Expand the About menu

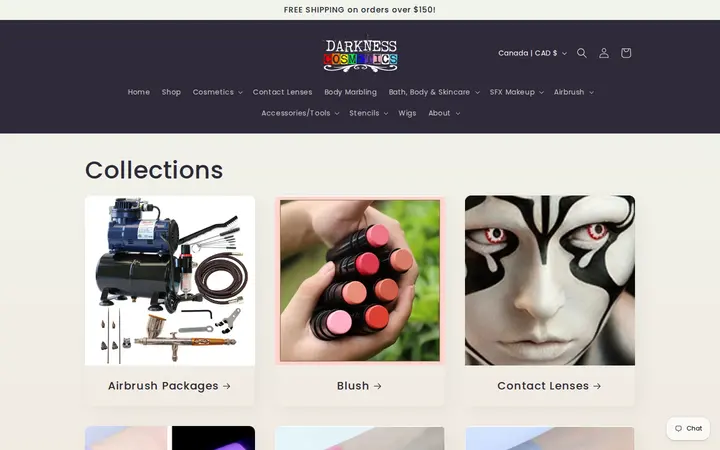coord(444,113)
